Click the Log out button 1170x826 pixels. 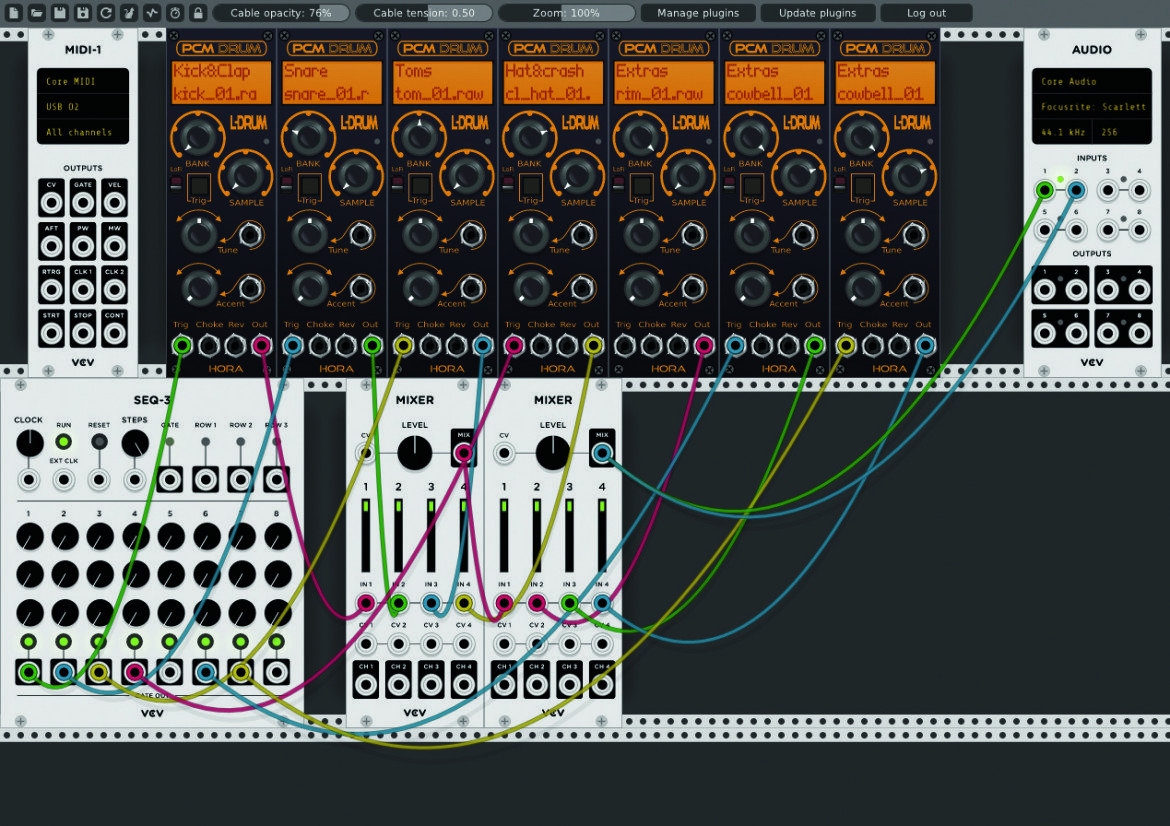(926, 13)
